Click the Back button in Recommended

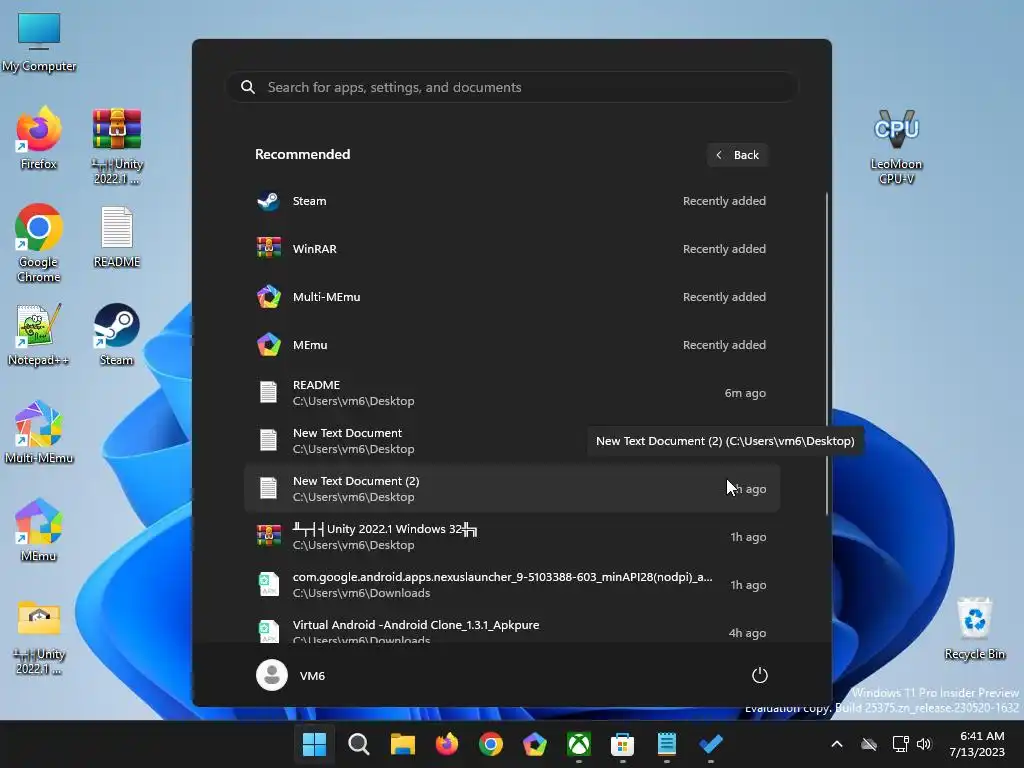pyautogui.click(x=737, y=155)
